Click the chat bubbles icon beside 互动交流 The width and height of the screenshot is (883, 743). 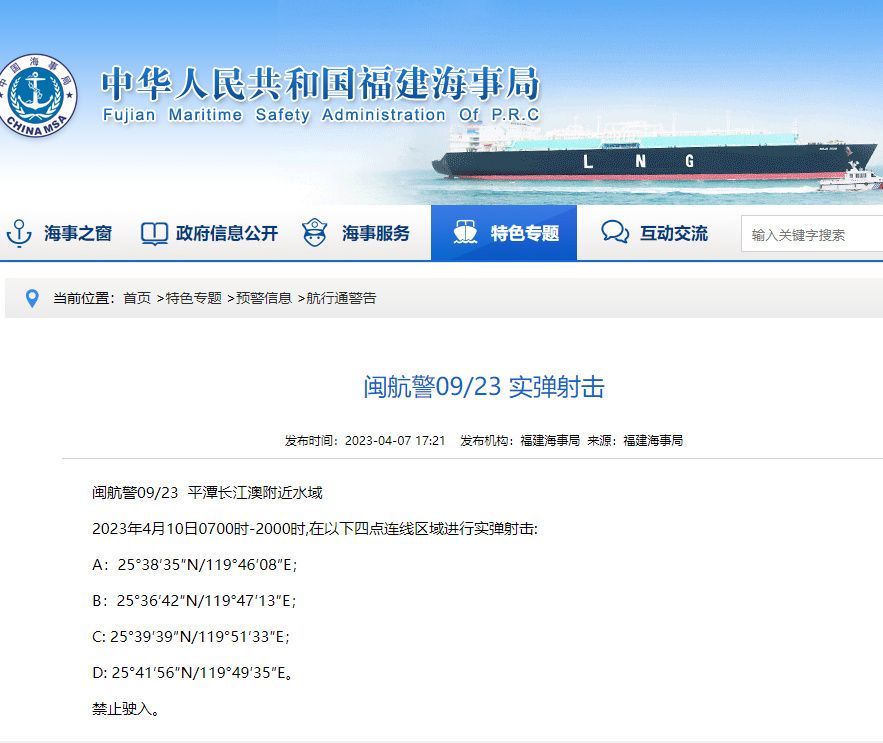pyautogui.click(x=614, y=232)
